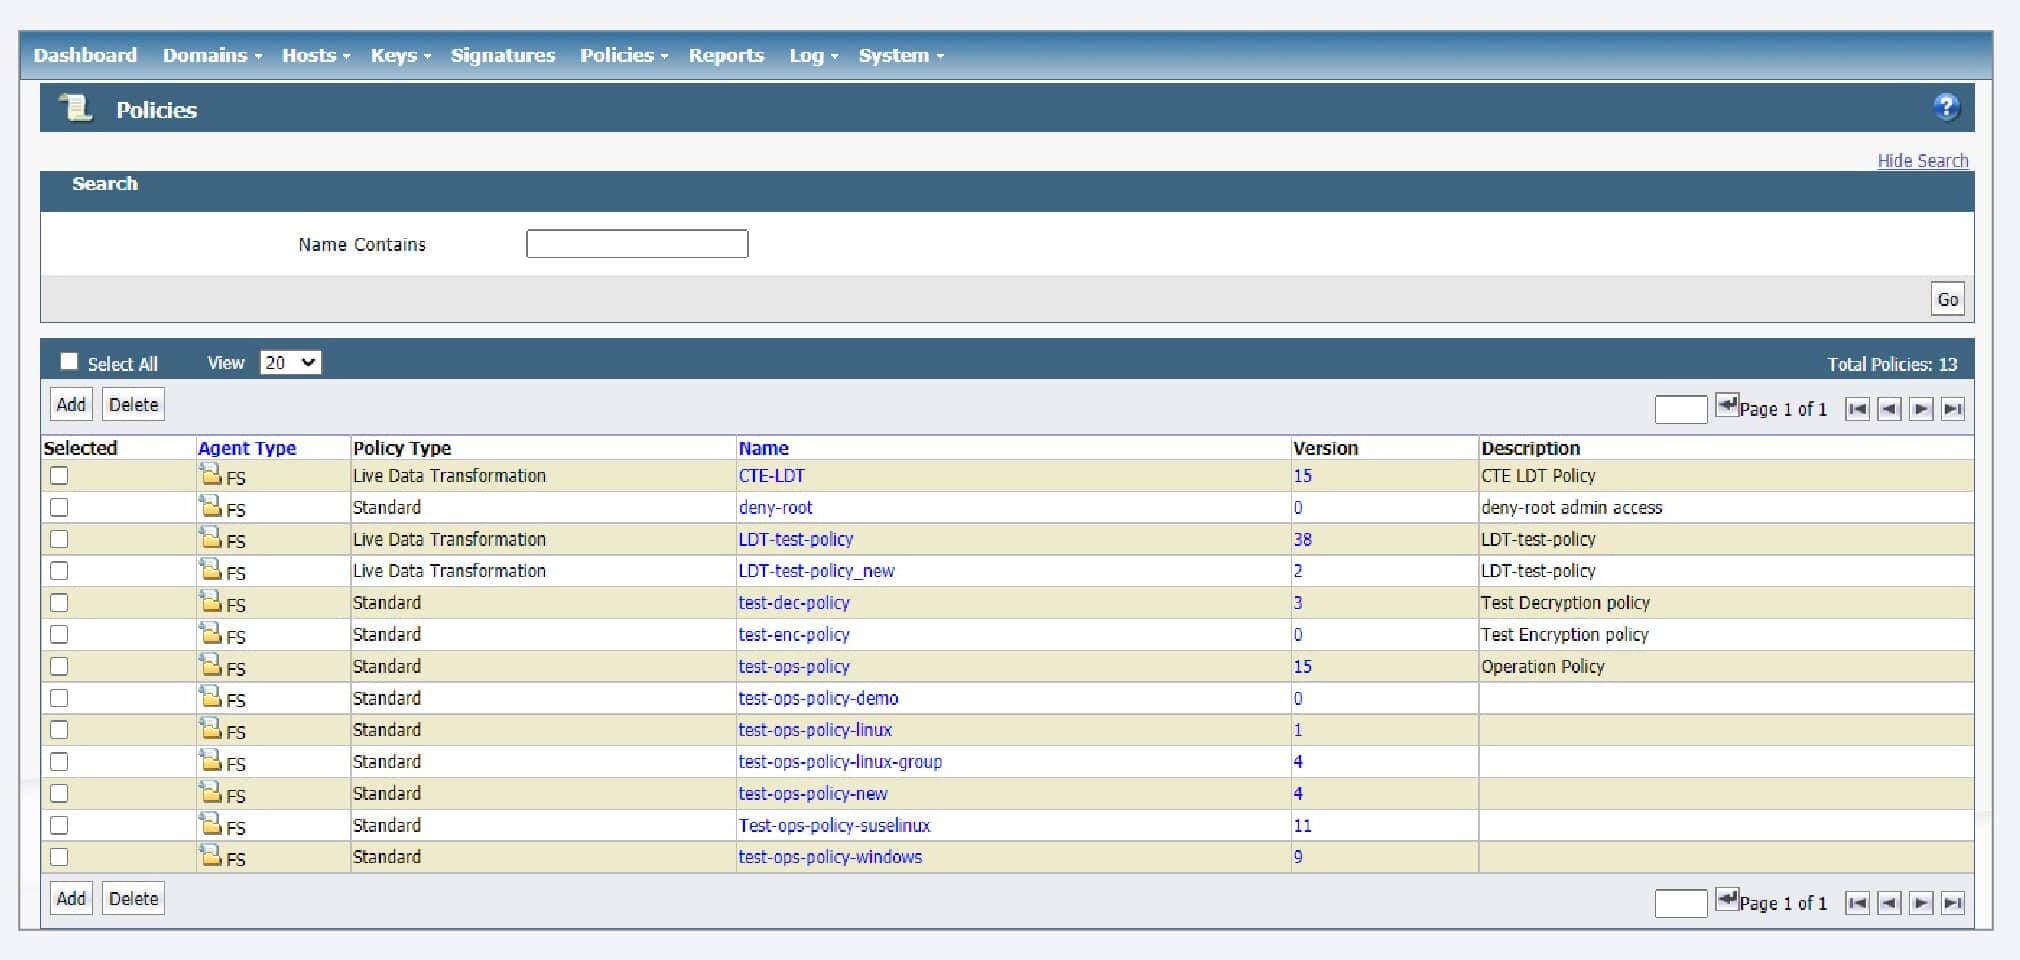
Task: Select the CTE-LDT policy checkbox
Action: pyautogui.click(x=59, y=476)
